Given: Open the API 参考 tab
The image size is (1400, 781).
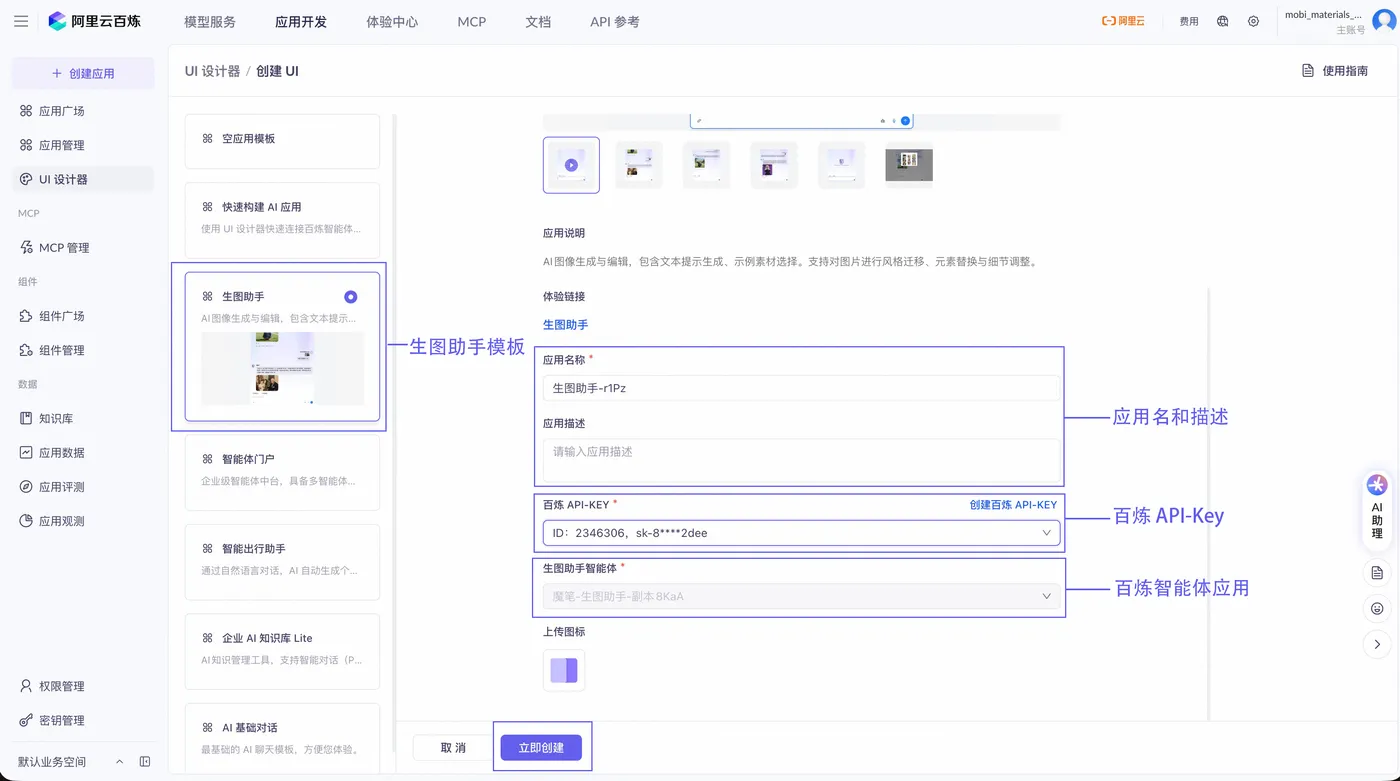Looking at the screenshot, I should [x=614, y=21].
